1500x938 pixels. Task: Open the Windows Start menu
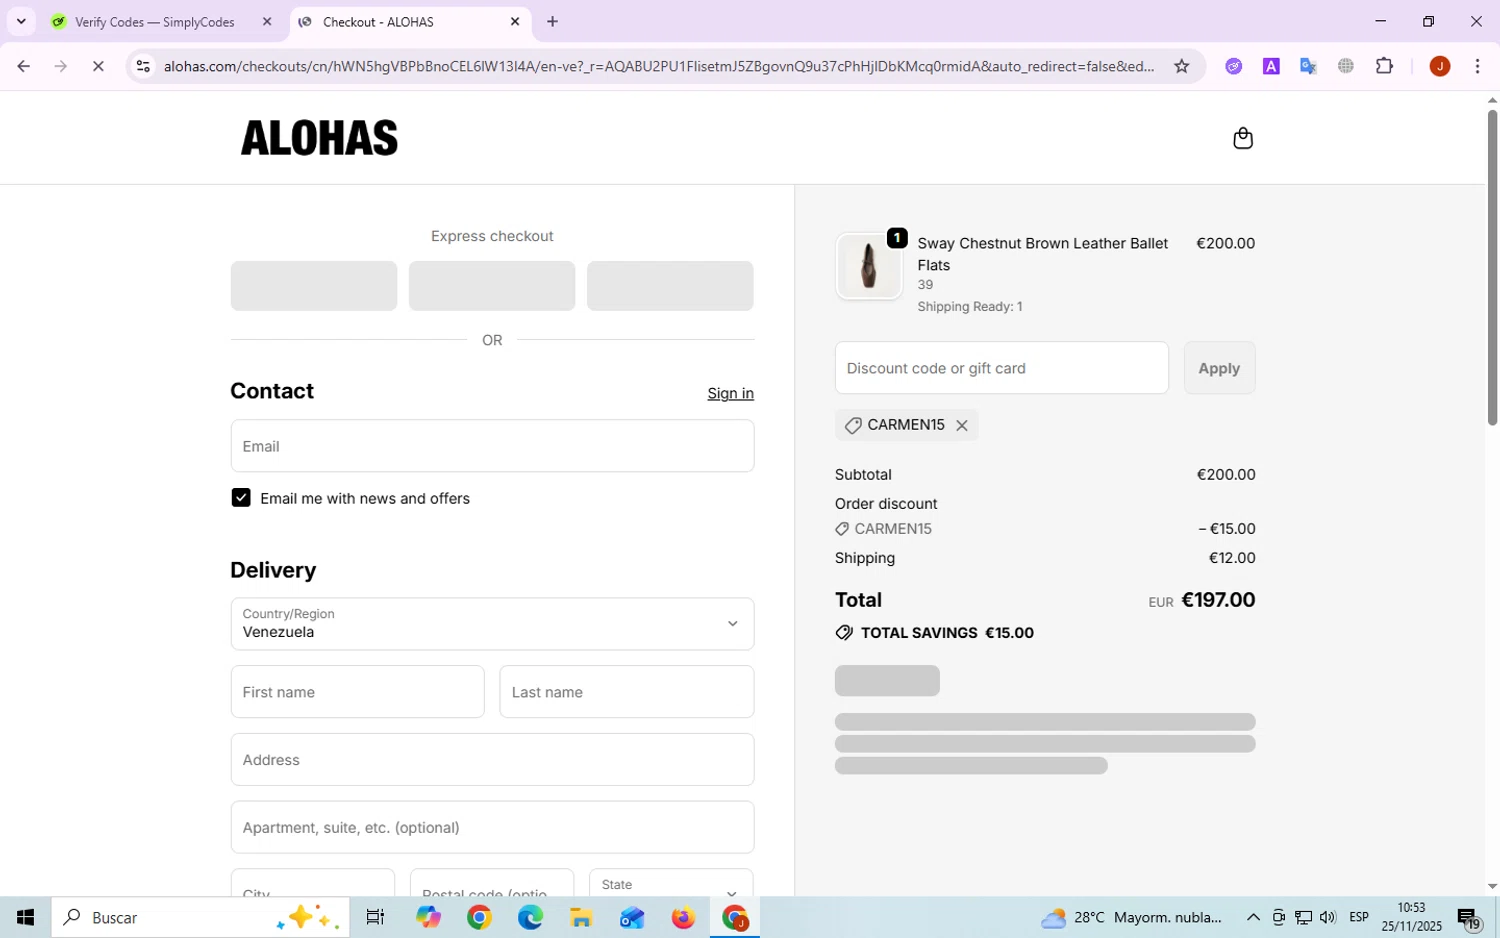pos(25,917)
